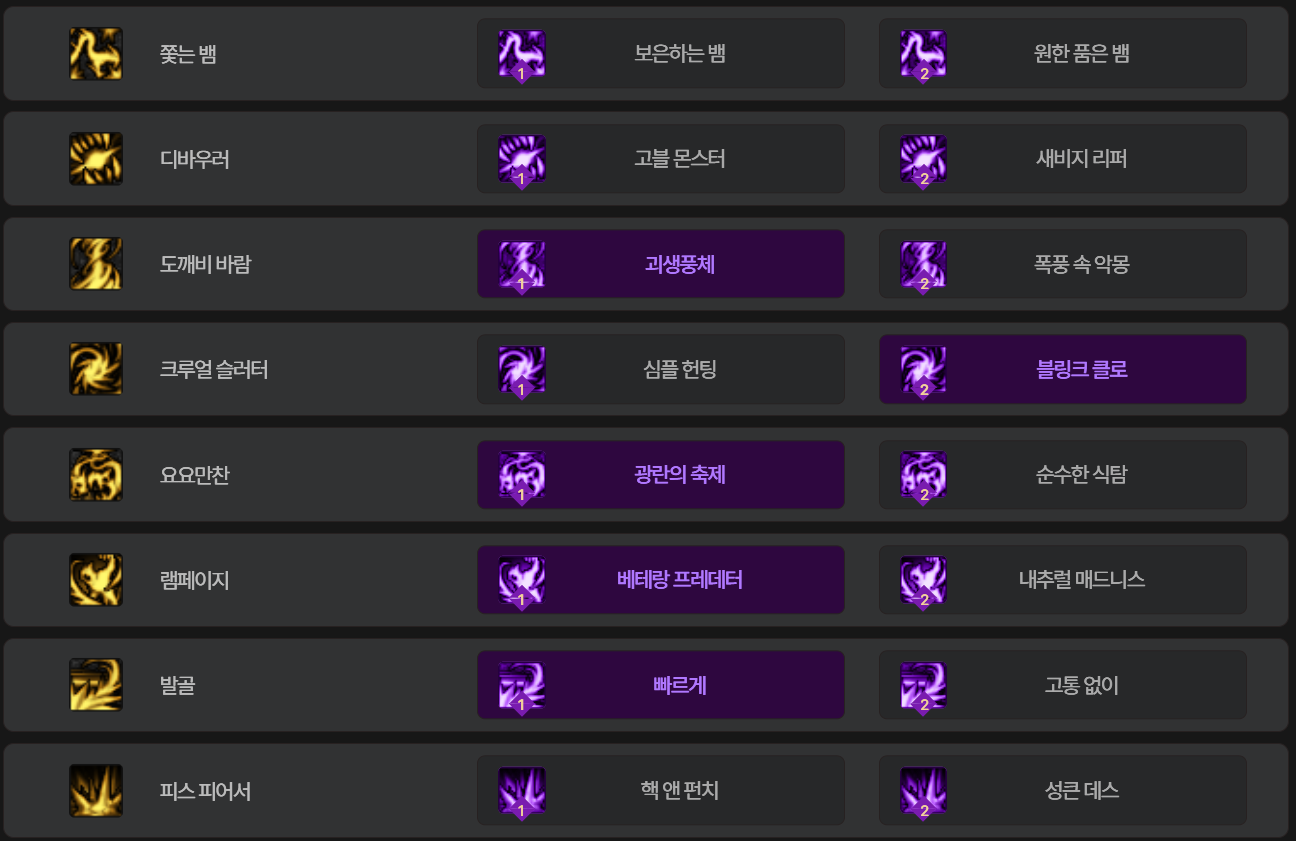Select the 핵 앤 펀치 option
This screenshot has height=841, width=1296.
click(661, 791)
